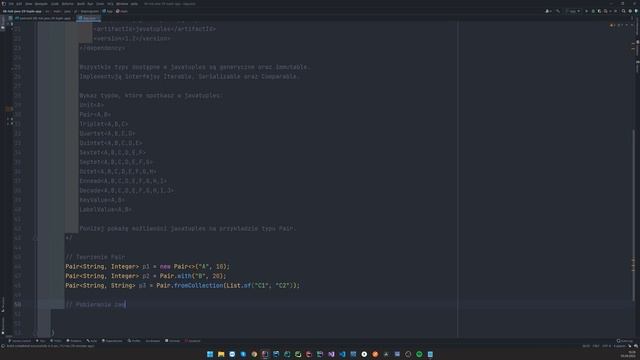Open the Run tool window
Viewport: 640px width, 360px height.
pyautogui.click(x=41, y=341)
